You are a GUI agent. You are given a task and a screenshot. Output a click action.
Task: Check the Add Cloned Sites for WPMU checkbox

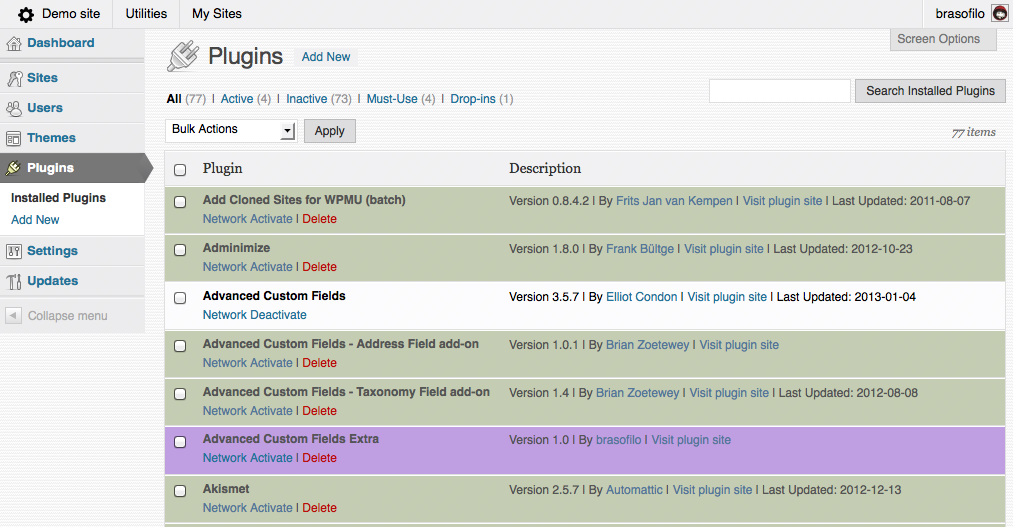pos(180,202)
